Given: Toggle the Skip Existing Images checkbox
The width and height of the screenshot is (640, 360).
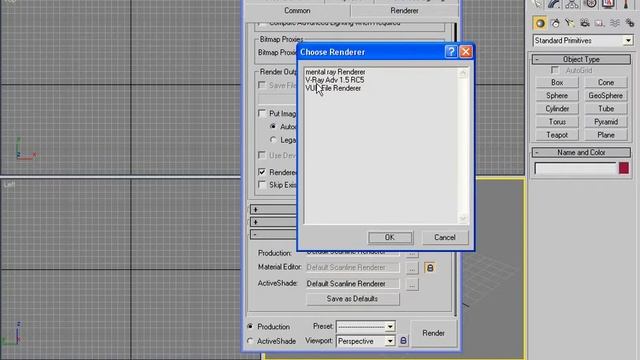Looking at the screenshot, I should (262, 184).
